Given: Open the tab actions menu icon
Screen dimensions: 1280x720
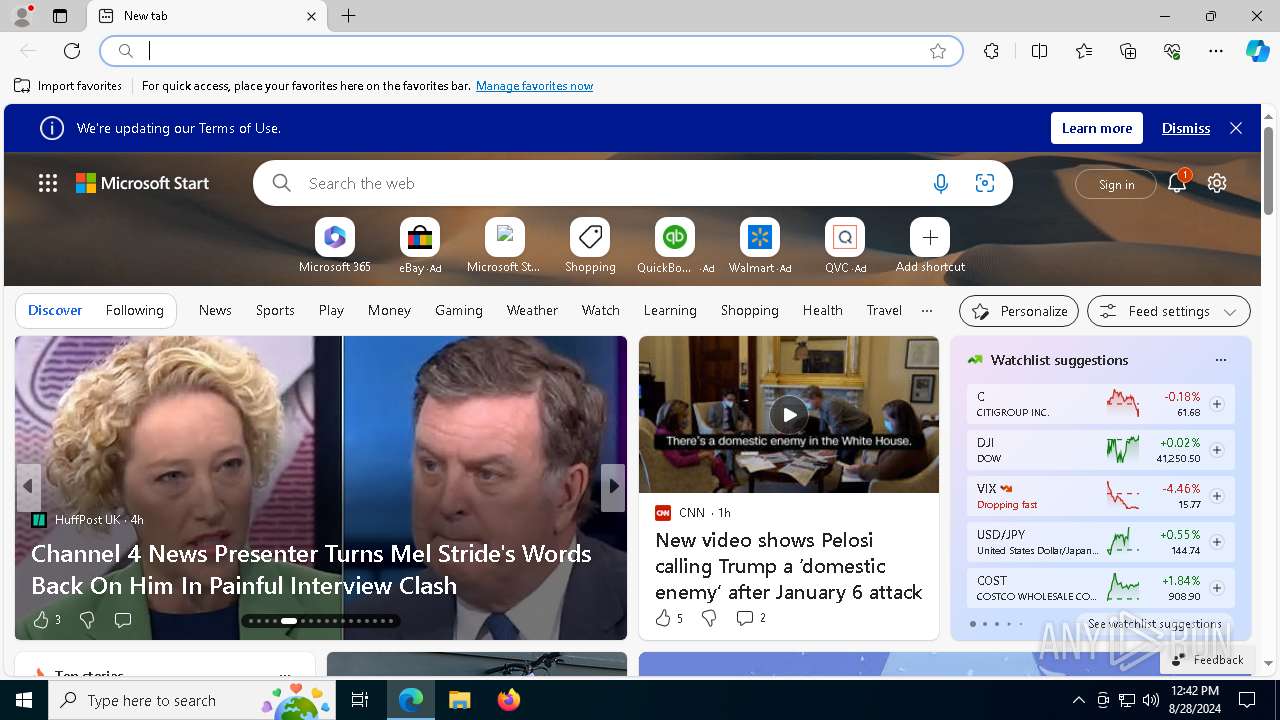Looking at the screenshot, I should click(60, 16).
